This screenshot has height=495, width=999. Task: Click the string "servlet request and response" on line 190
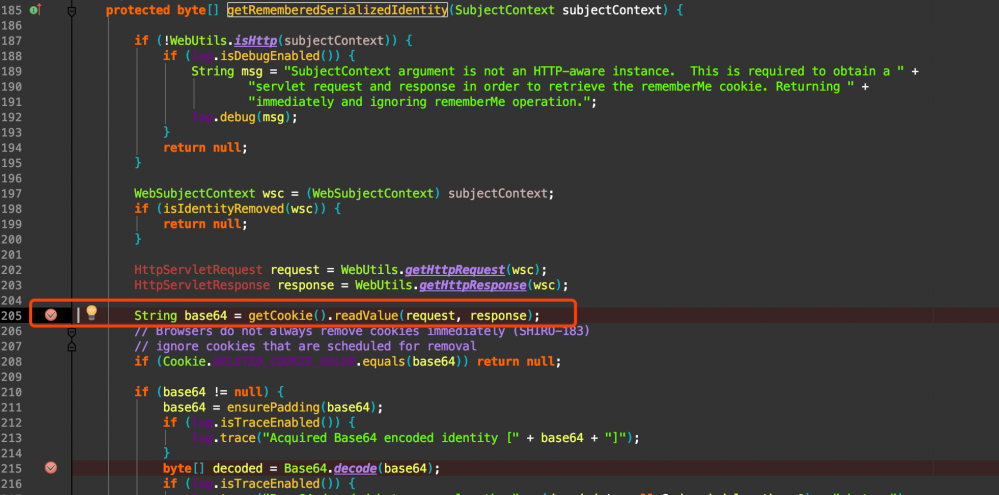pyautogui.click(x=550, y=87)
